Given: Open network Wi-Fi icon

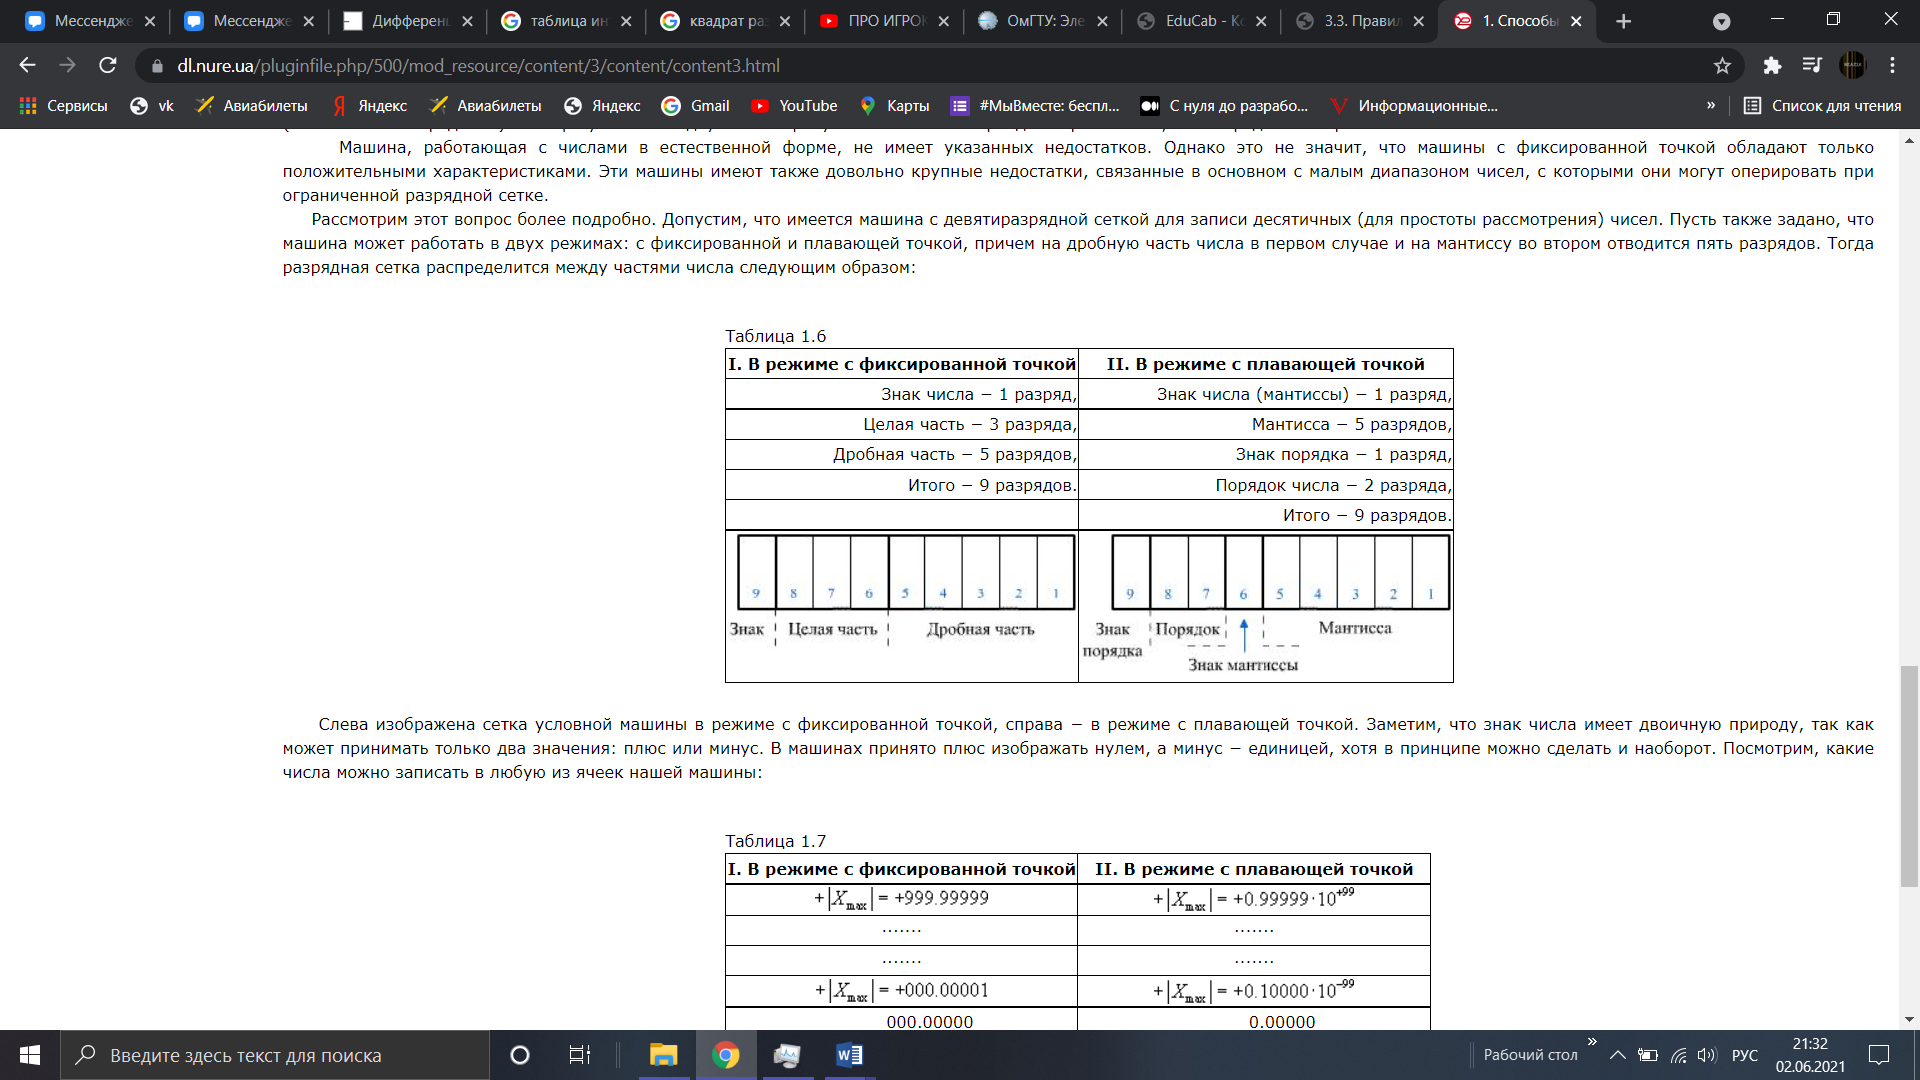Looking at the screenshot, I should point(1679,1055).
